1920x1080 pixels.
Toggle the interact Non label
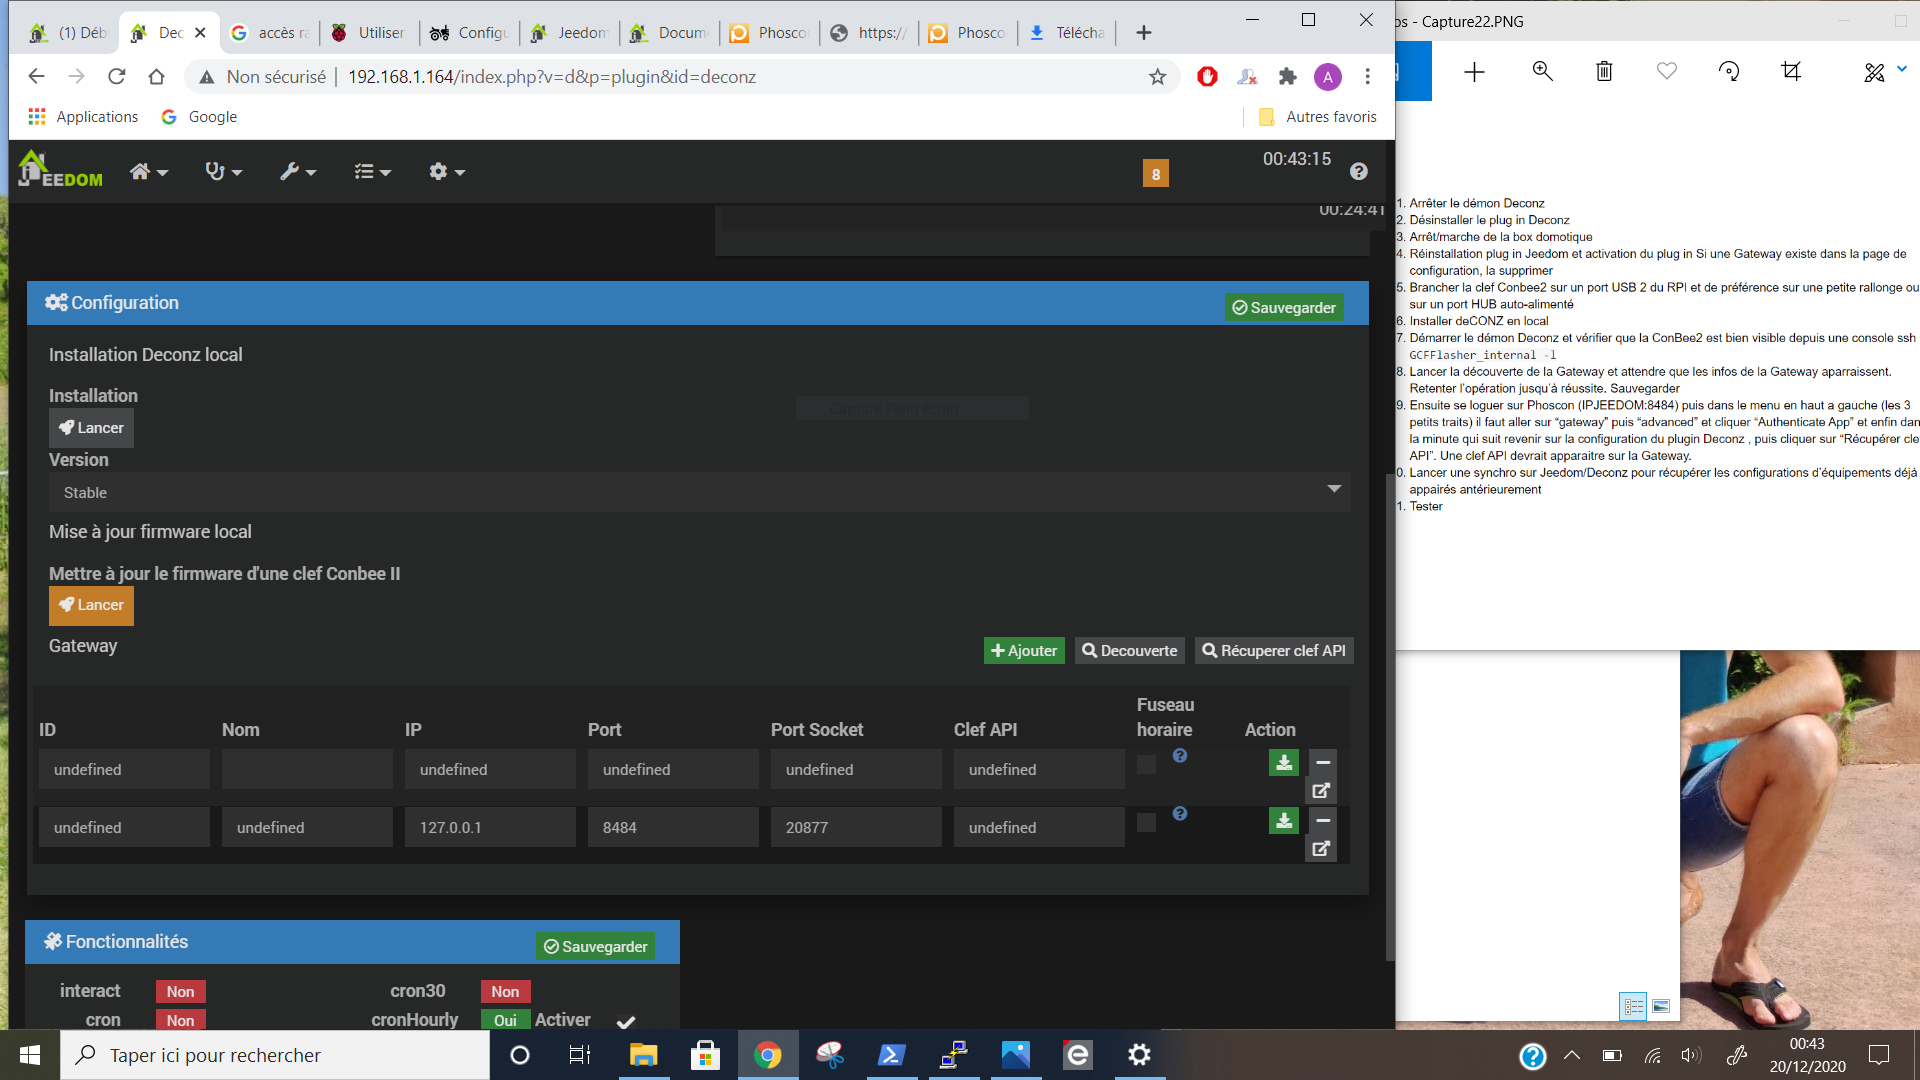[180, 992]
